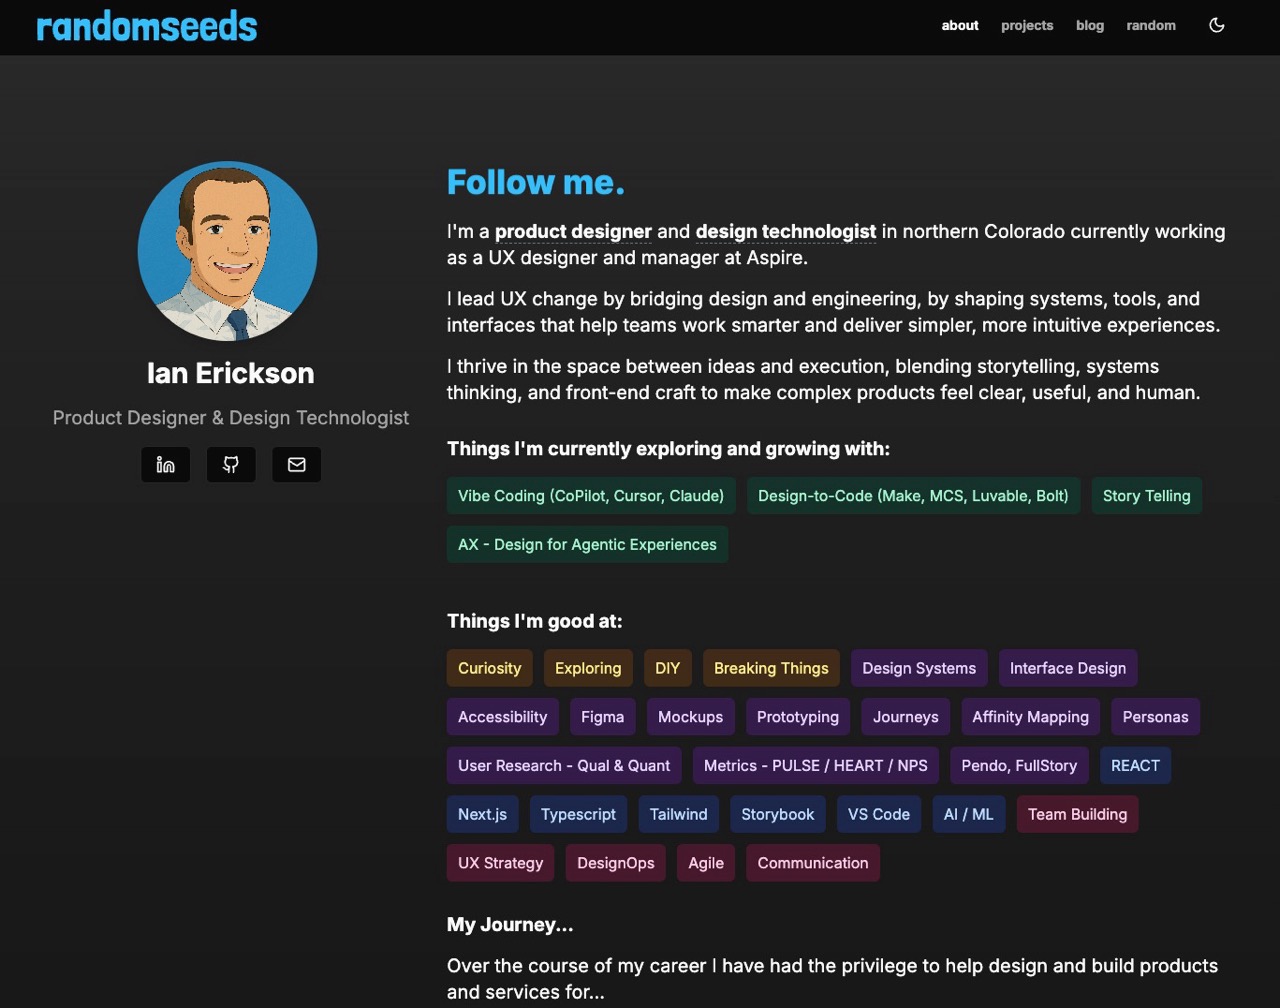Go to the about page
The height and width of the screenshot is (1008, 1280).
[960, 26]
